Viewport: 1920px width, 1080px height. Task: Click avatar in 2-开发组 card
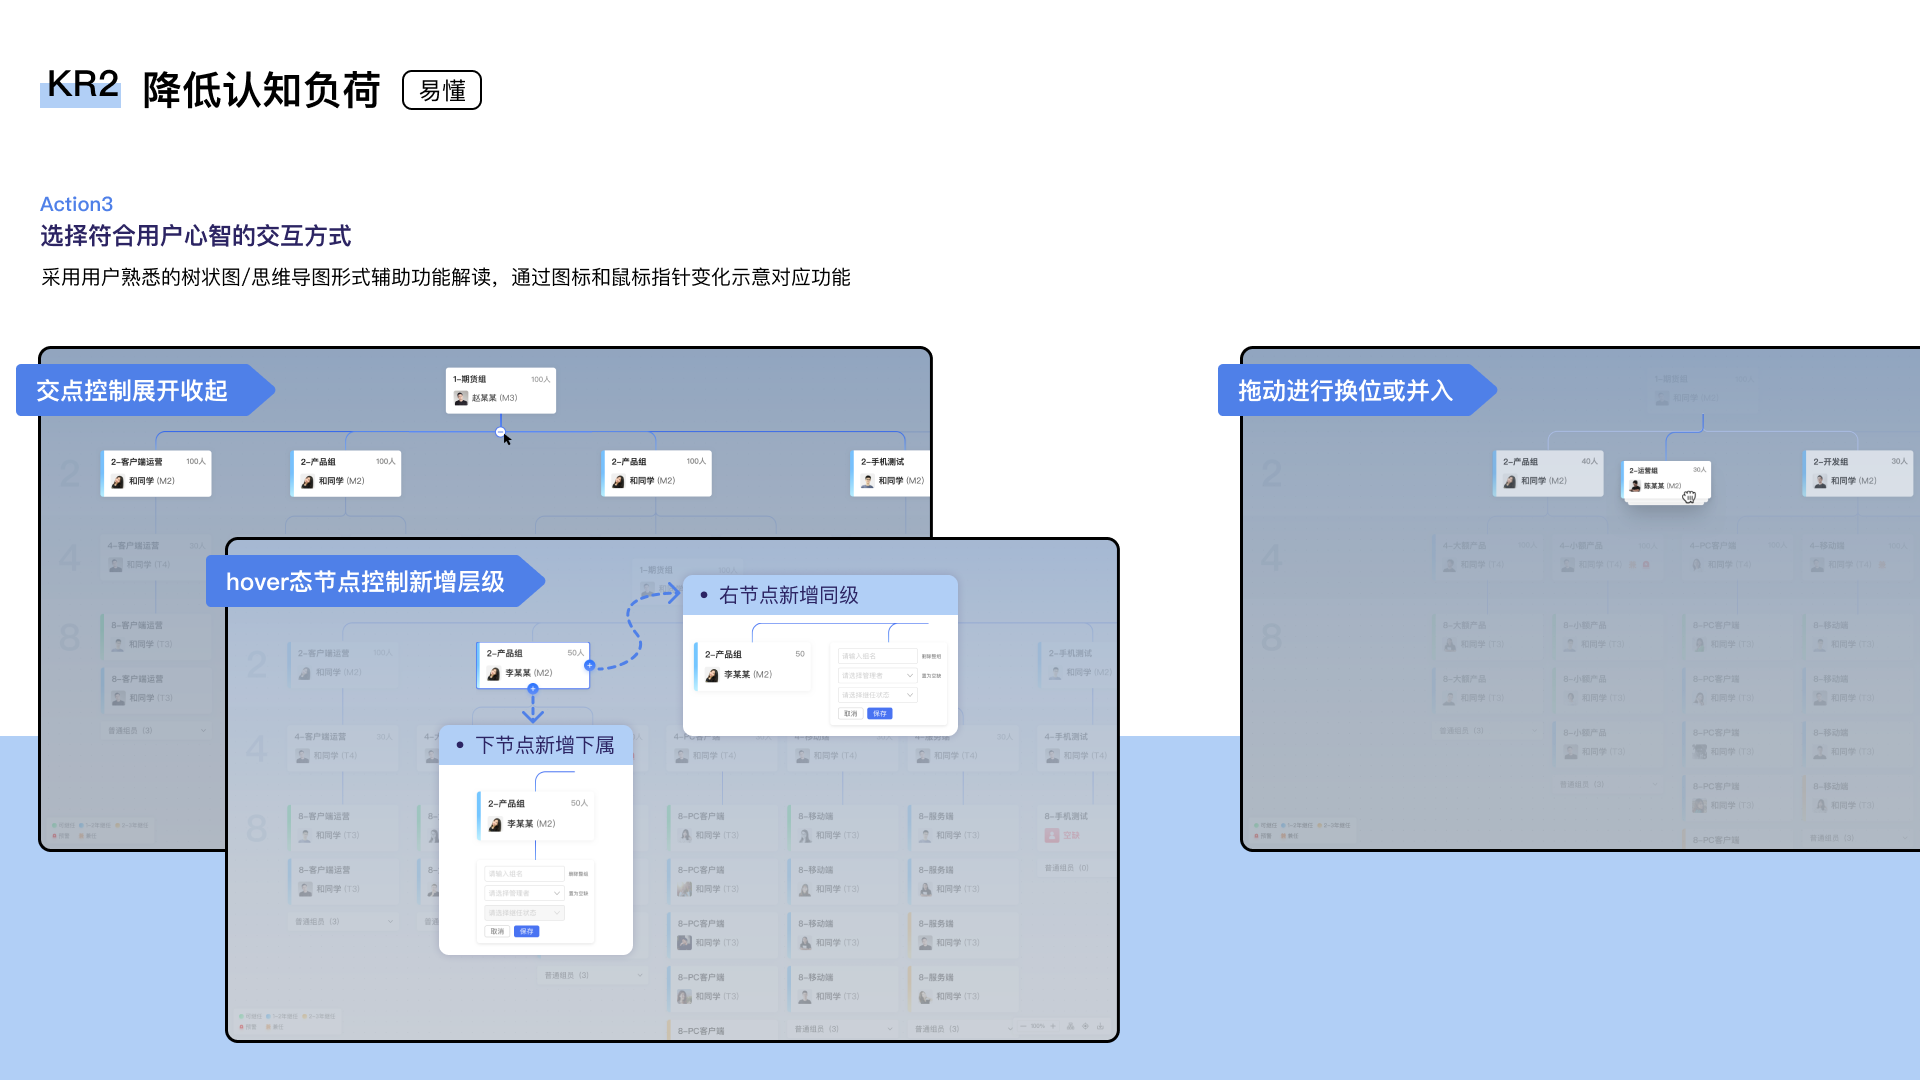click(x=1820, y=481)
